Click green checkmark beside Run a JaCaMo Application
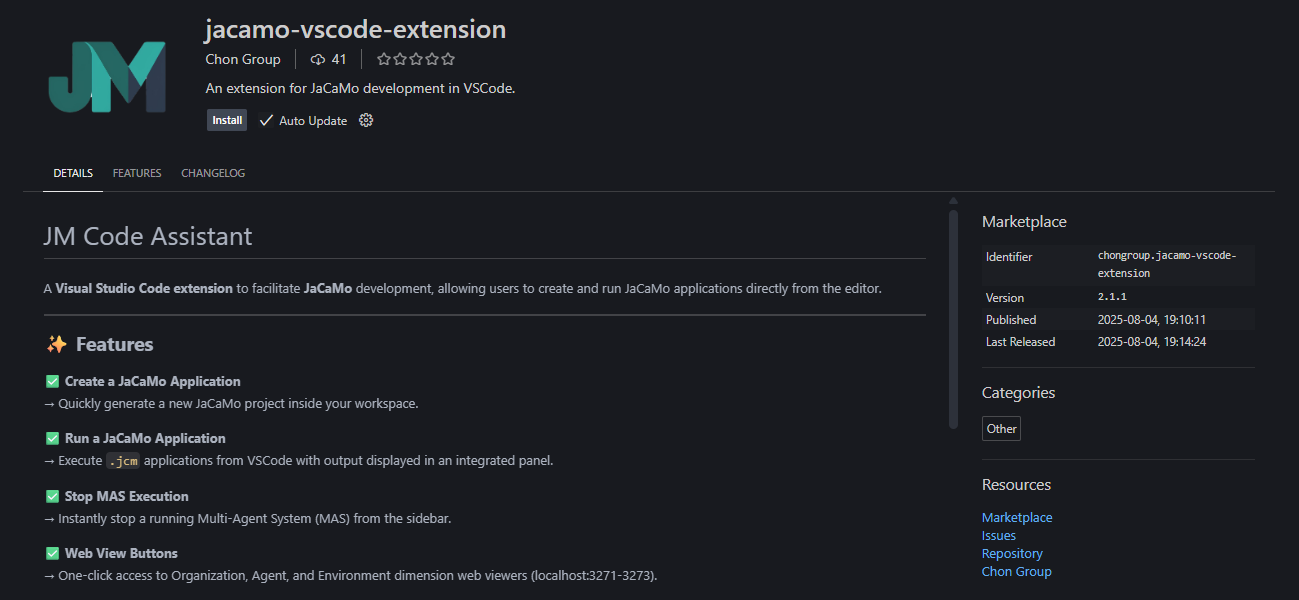1299x600 pixels. pyautogui.click(x=53, y=438)
